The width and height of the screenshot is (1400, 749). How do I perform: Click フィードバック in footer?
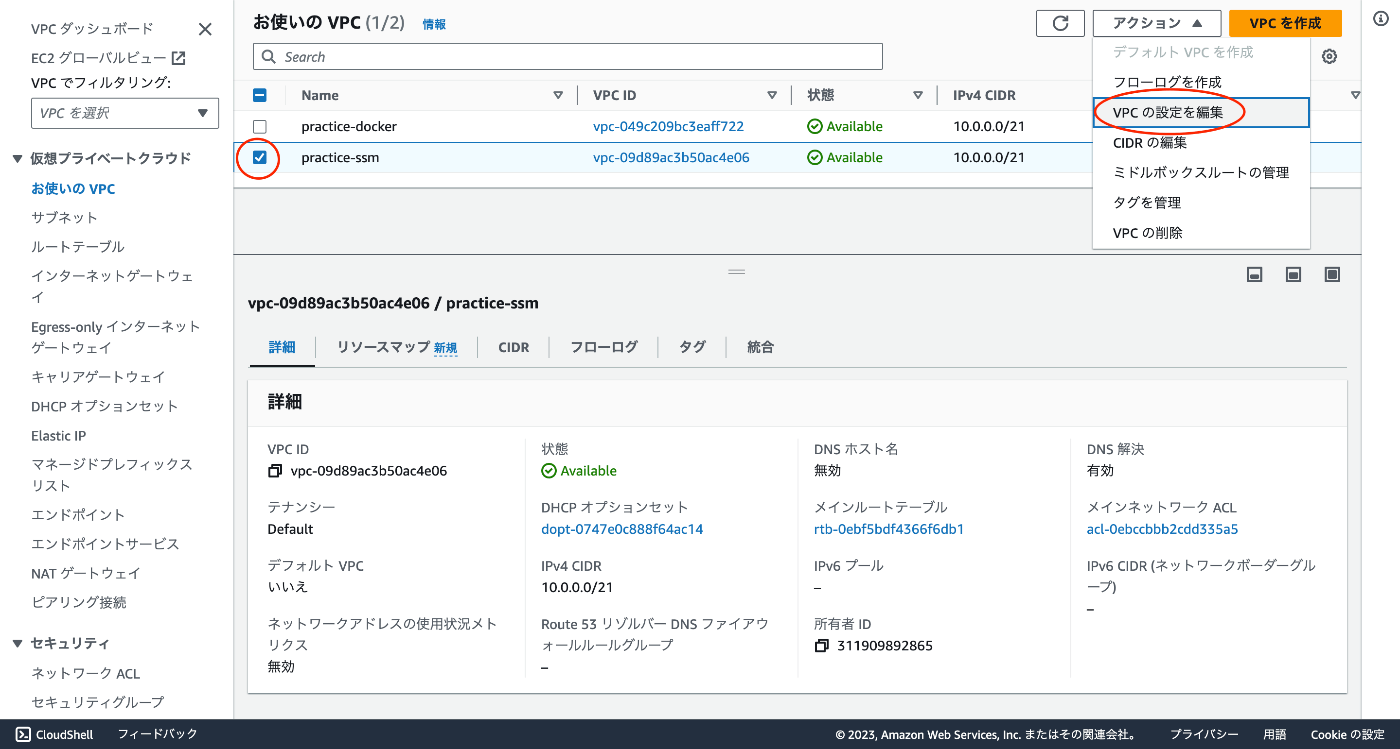click(158, 734)
